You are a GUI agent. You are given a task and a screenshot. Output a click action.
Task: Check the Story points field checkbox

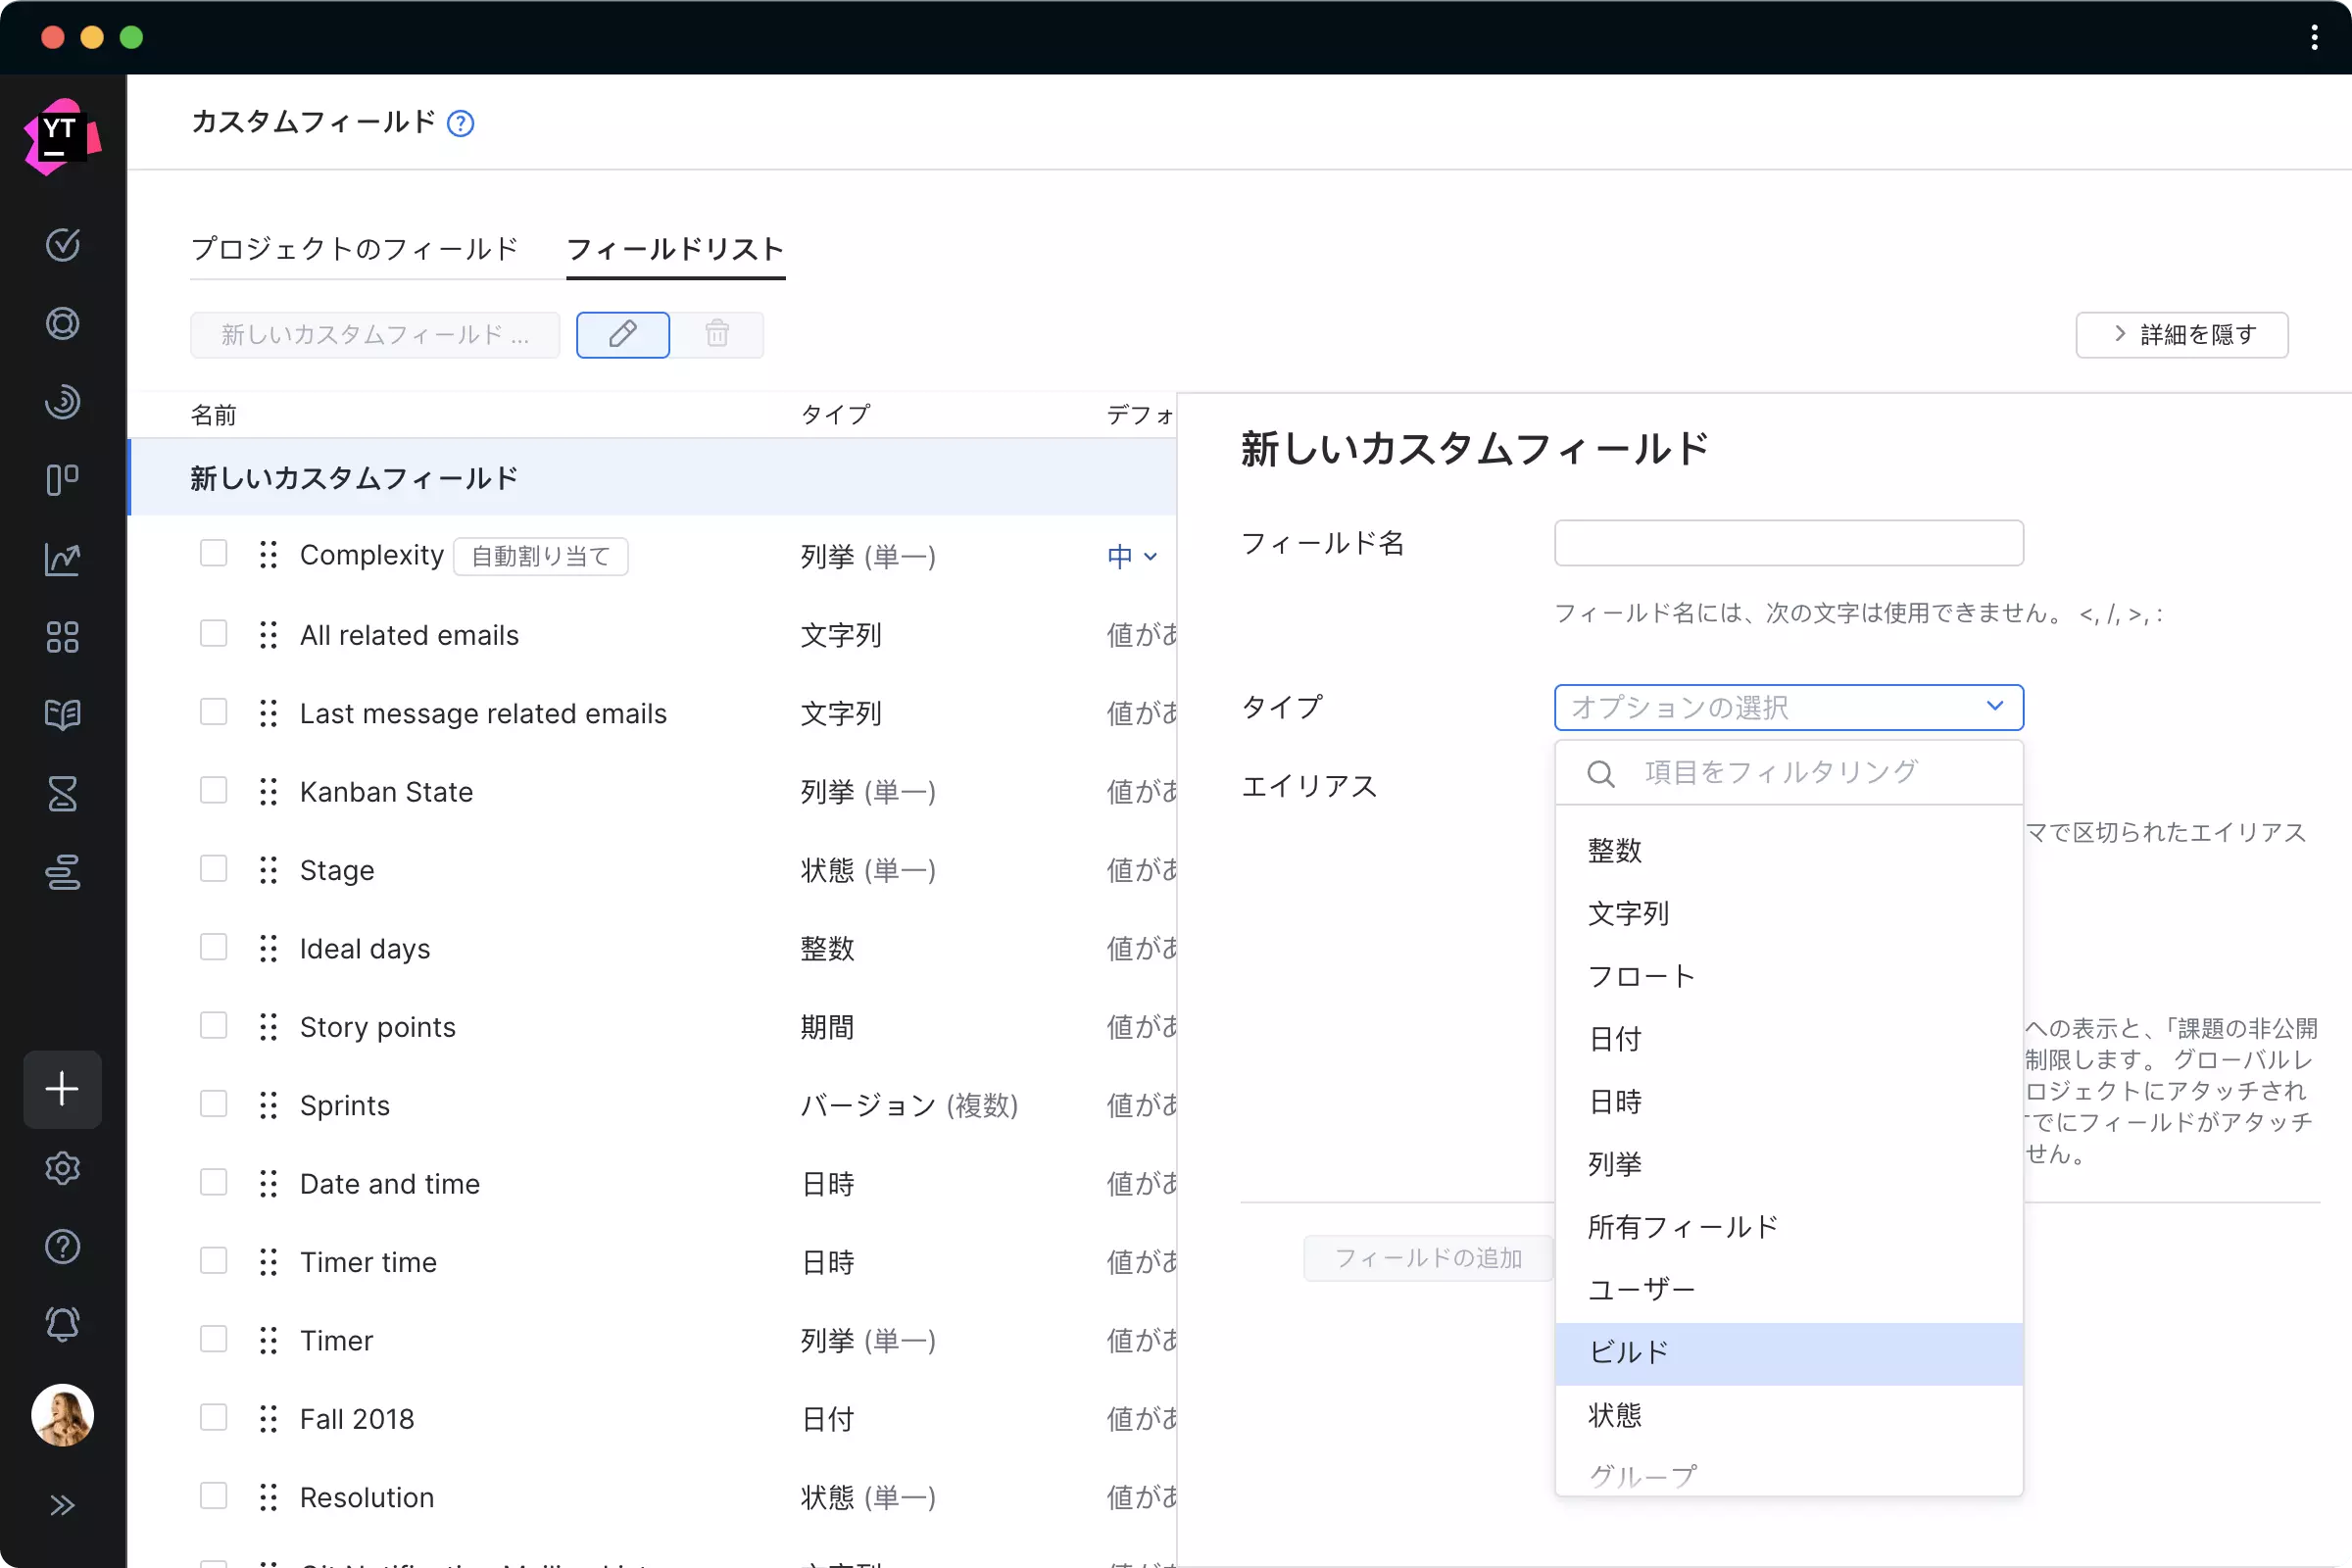(213, 1026)
